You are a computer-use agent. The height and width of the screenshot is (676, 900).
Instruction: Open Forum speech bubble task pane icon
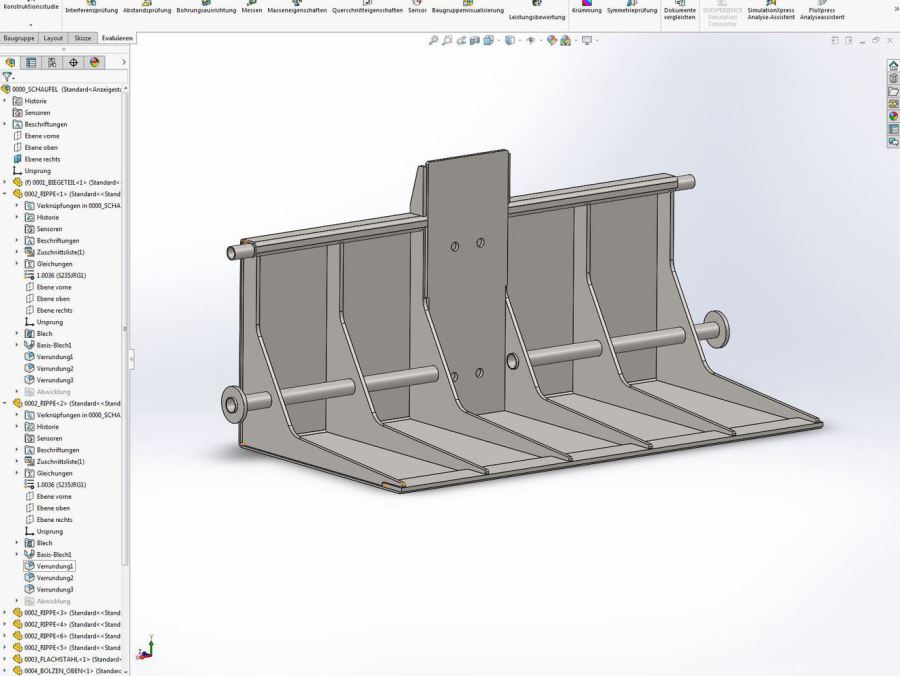(x=893, y=141)
